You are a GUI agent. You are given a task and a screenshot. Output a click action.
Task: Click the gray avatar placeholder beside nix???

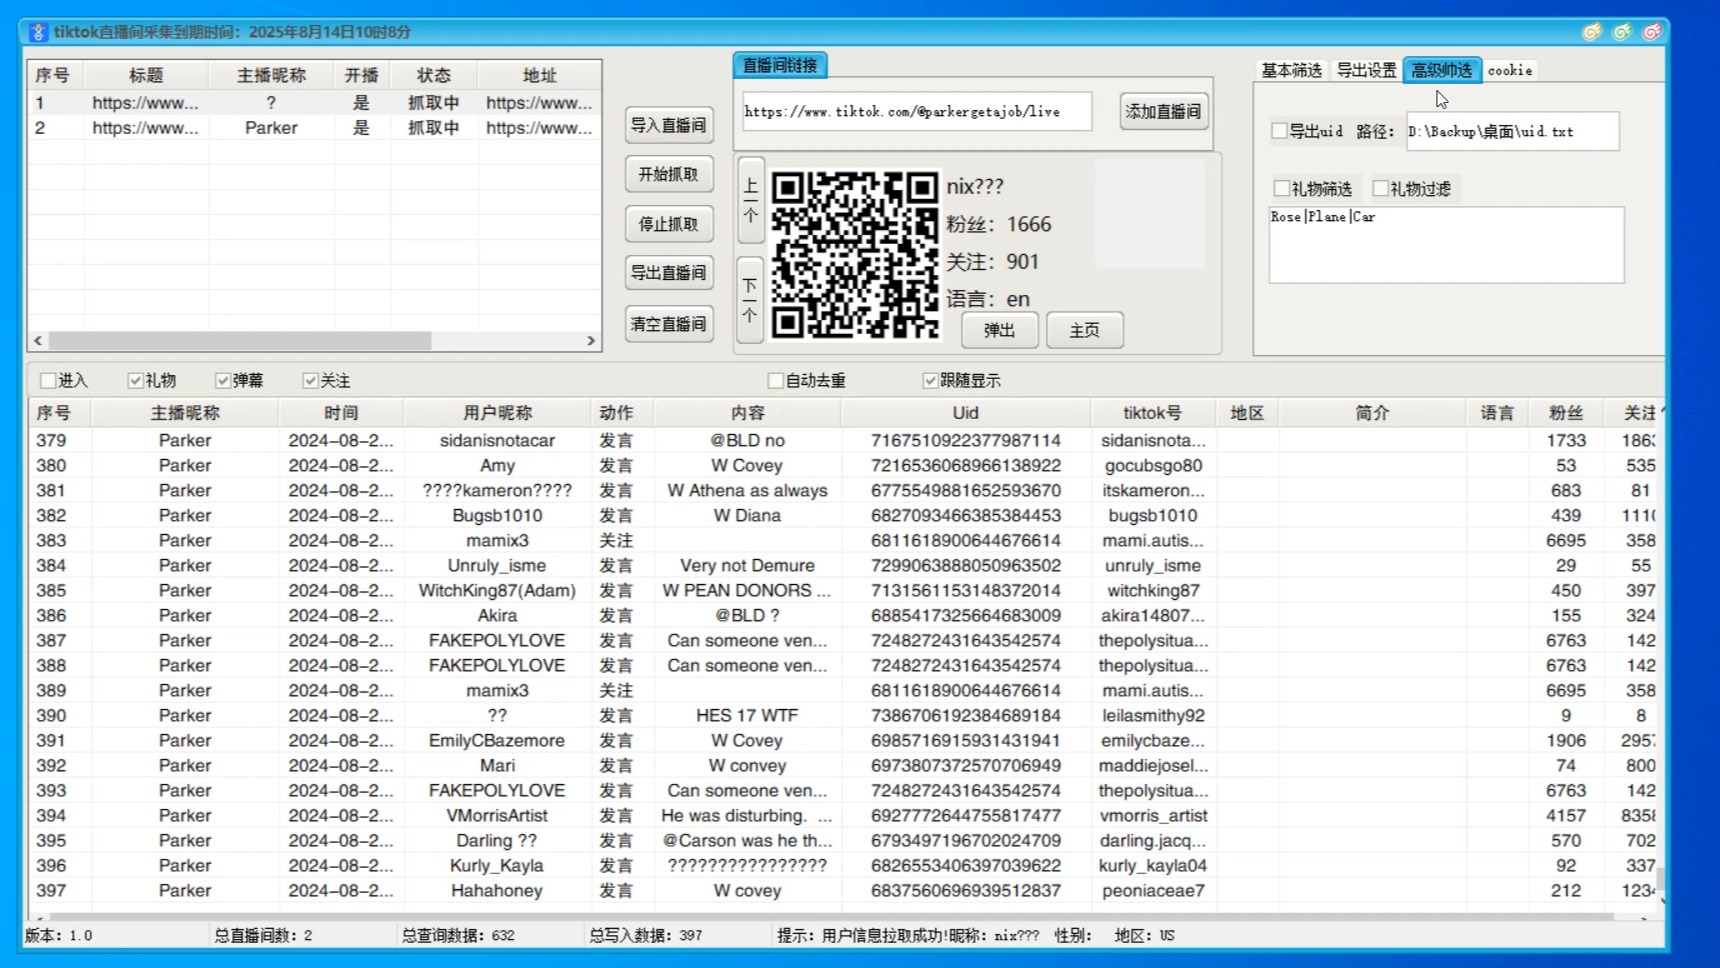pos(1149,214)
